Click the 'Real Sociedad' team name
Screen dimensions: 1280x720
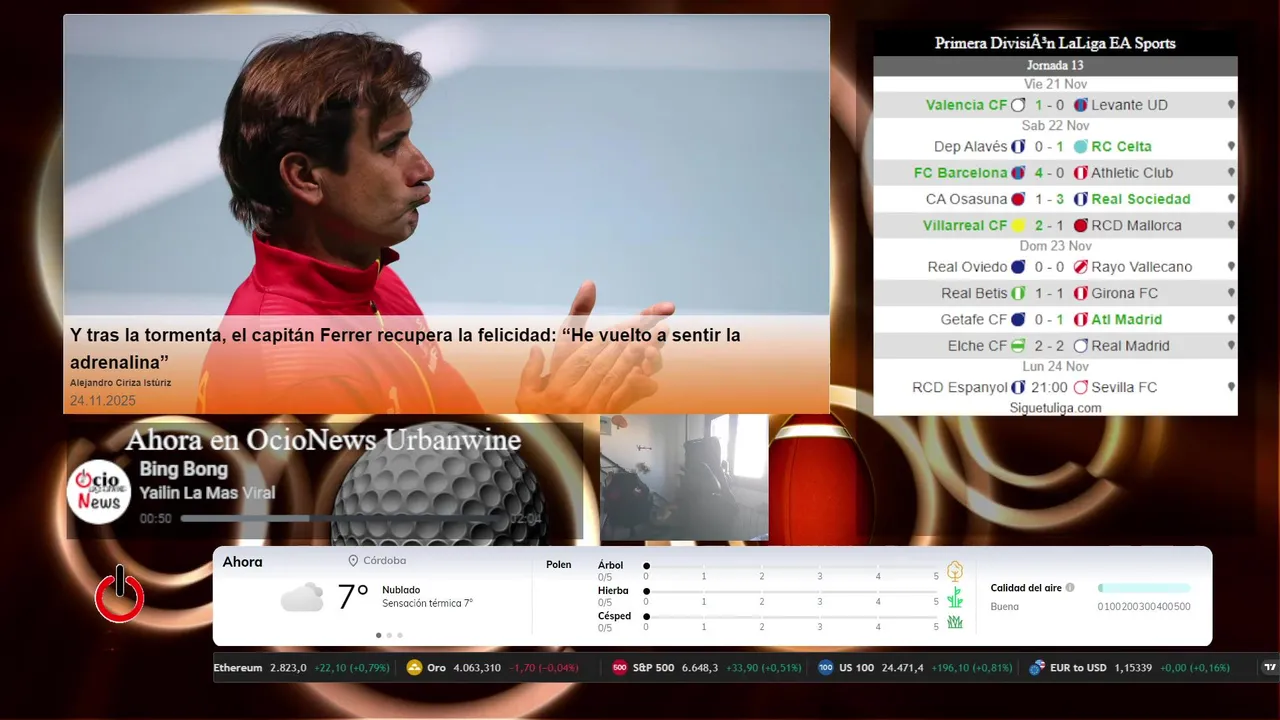1141,199
